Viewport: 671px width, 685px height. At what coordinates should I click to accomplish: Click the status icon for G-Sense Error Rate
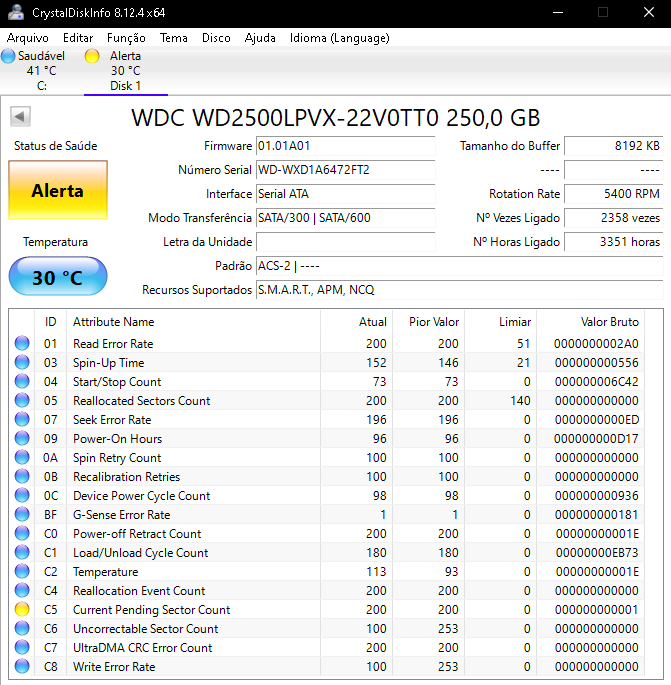[22, 514]
